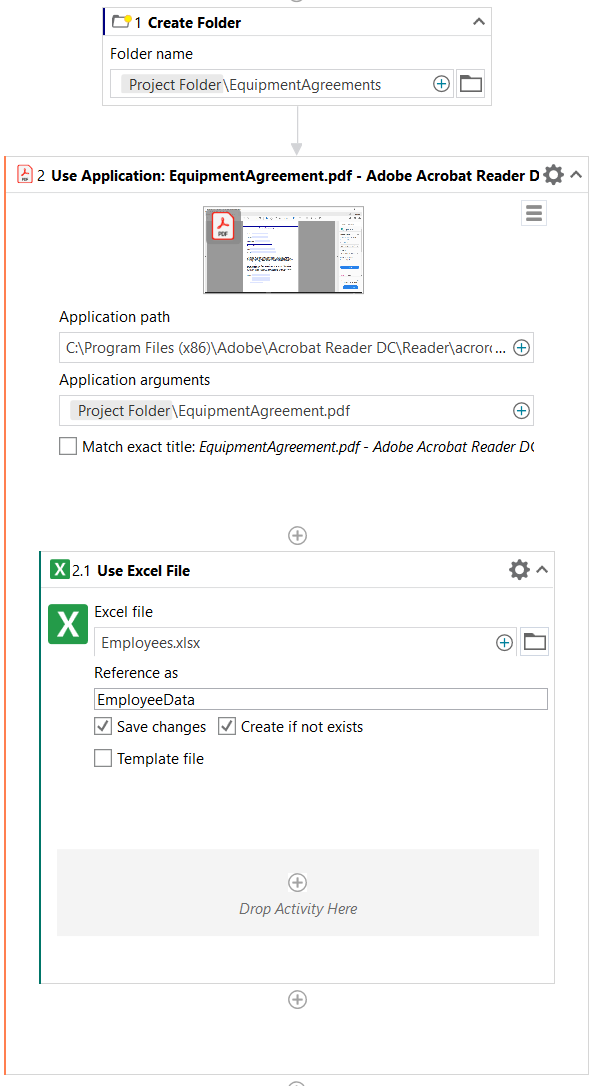The width and height of the screenshot is (596, 1086).
Task: Enable Match exact title for EquipmentAgreement.pdf
Action: click(67, 446)
